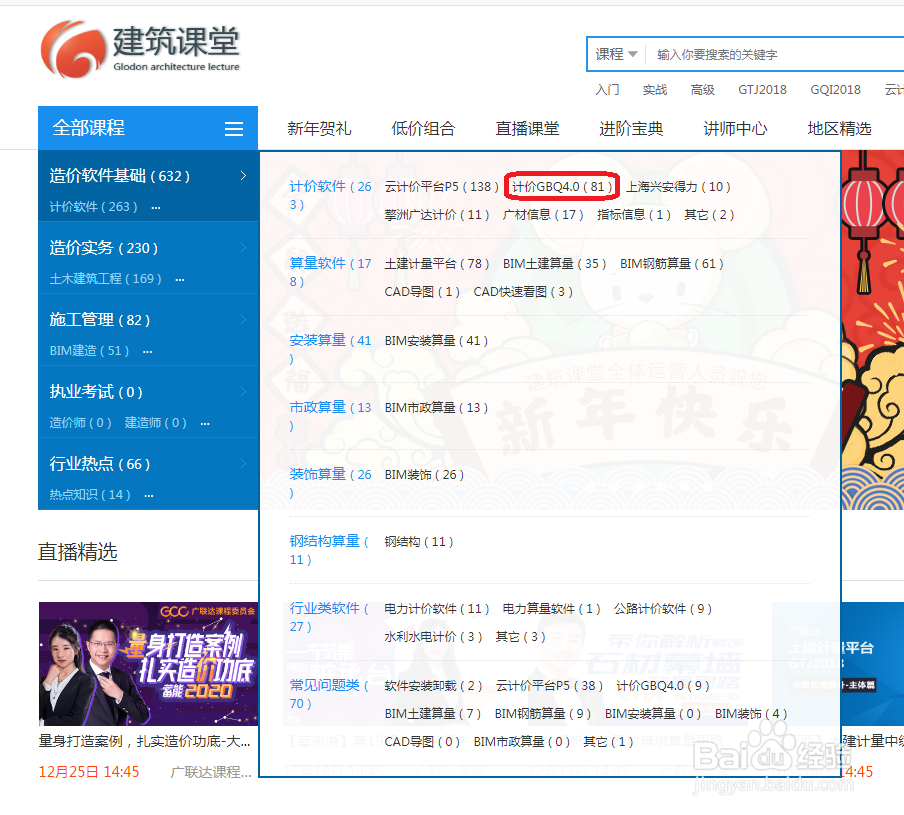Click the 实战 quick search link
The height and width of the screenshot is (815, 904).
click(655, 90)
